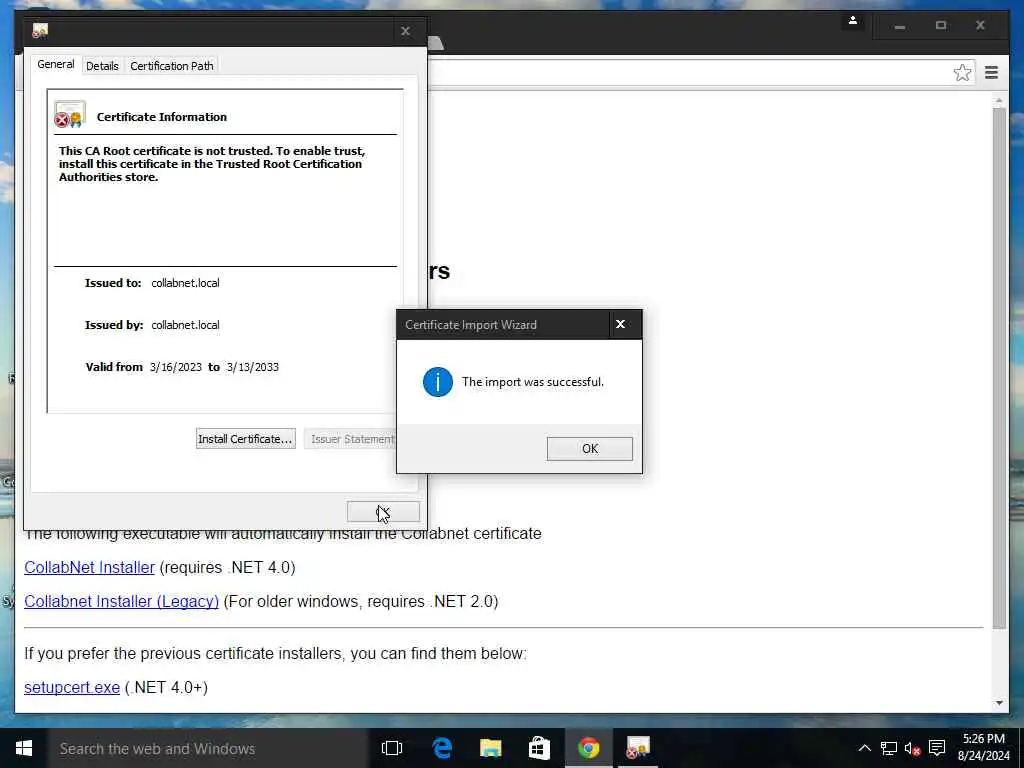Click the page scrollbar up arrow

(x=999, y=100)
